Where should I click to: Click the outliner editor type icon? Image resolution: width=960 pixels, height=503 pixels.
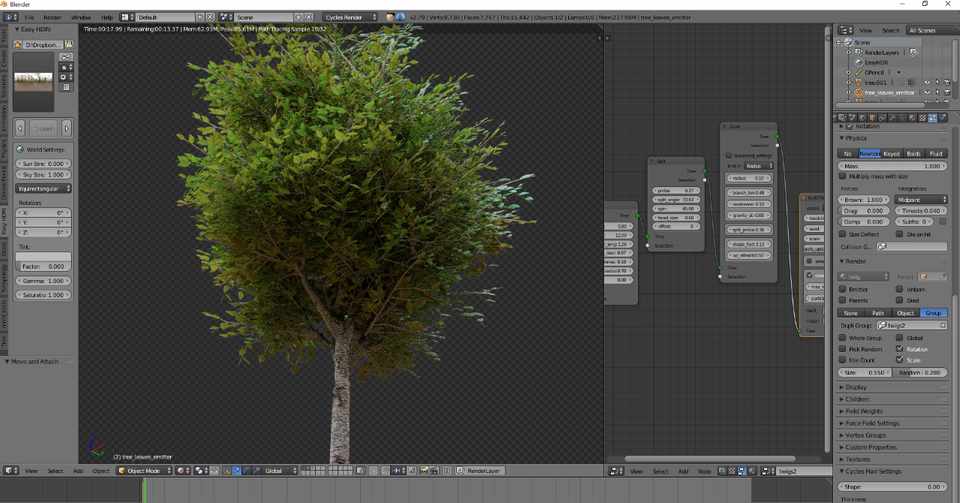pos(845,30)
